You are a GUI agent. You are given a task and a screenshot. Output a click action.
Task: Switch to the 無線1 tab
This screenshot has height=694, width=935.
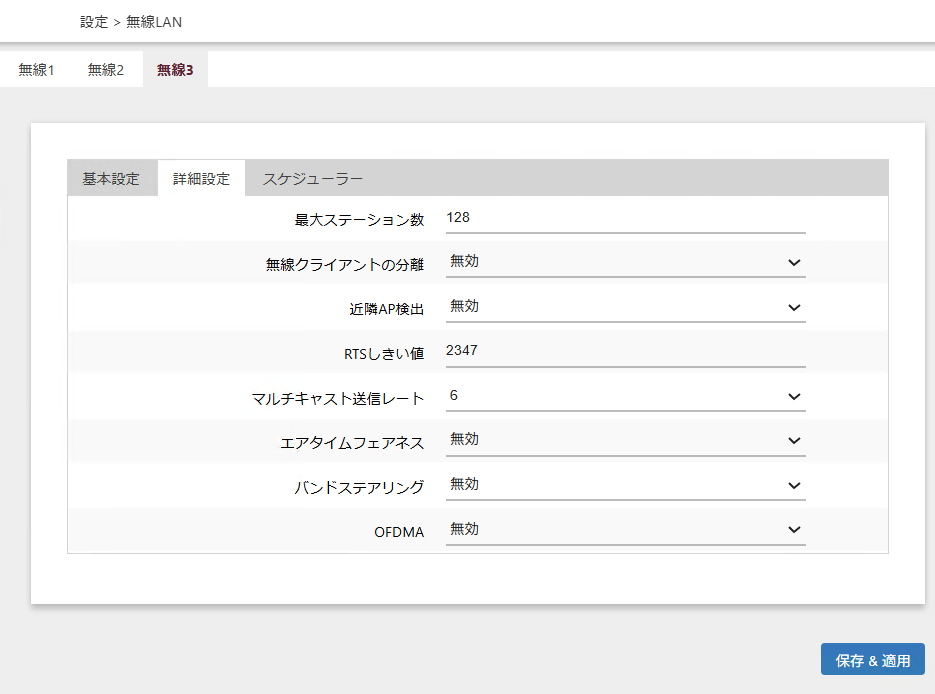click(x=36, y=70)
